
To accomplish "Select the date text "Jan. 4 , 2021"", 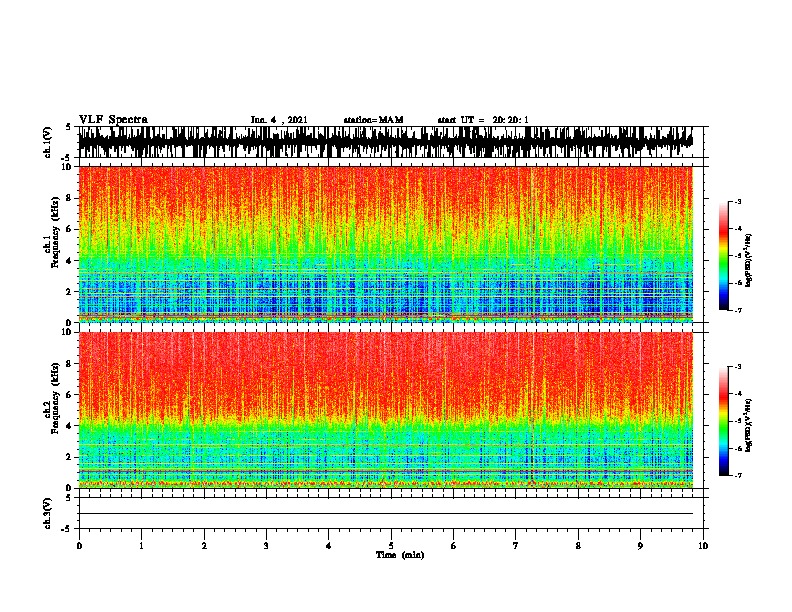I will (x=279, y=120).
